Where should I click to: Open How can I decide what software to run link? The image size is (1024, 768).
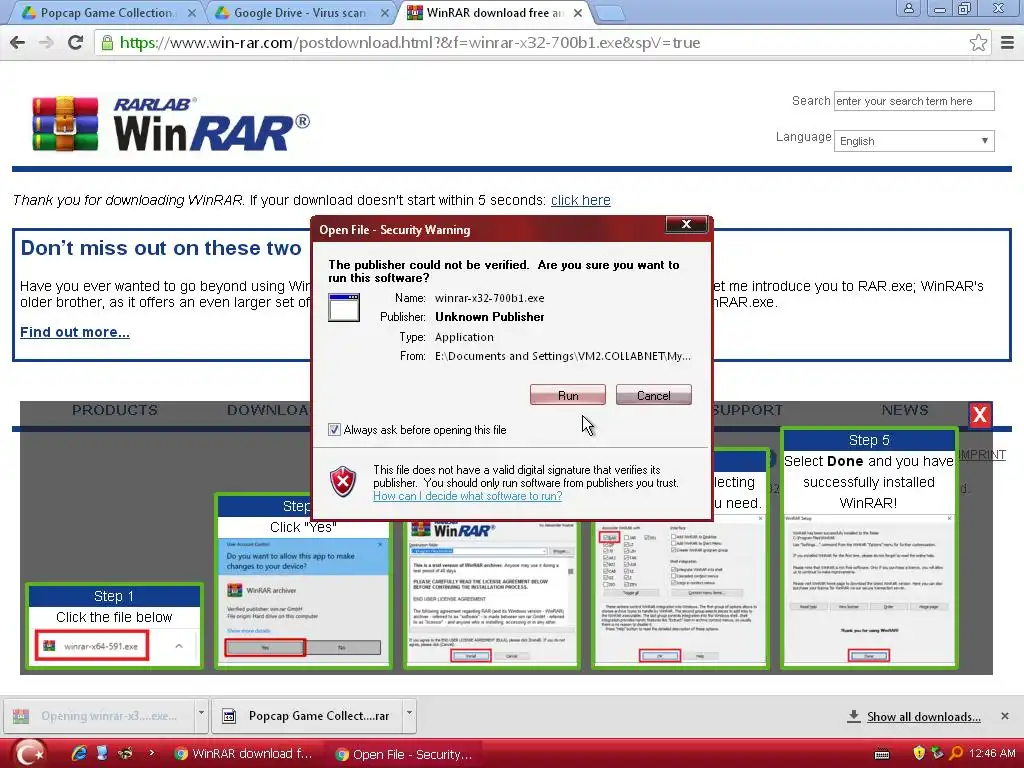(x=468, y=496)
